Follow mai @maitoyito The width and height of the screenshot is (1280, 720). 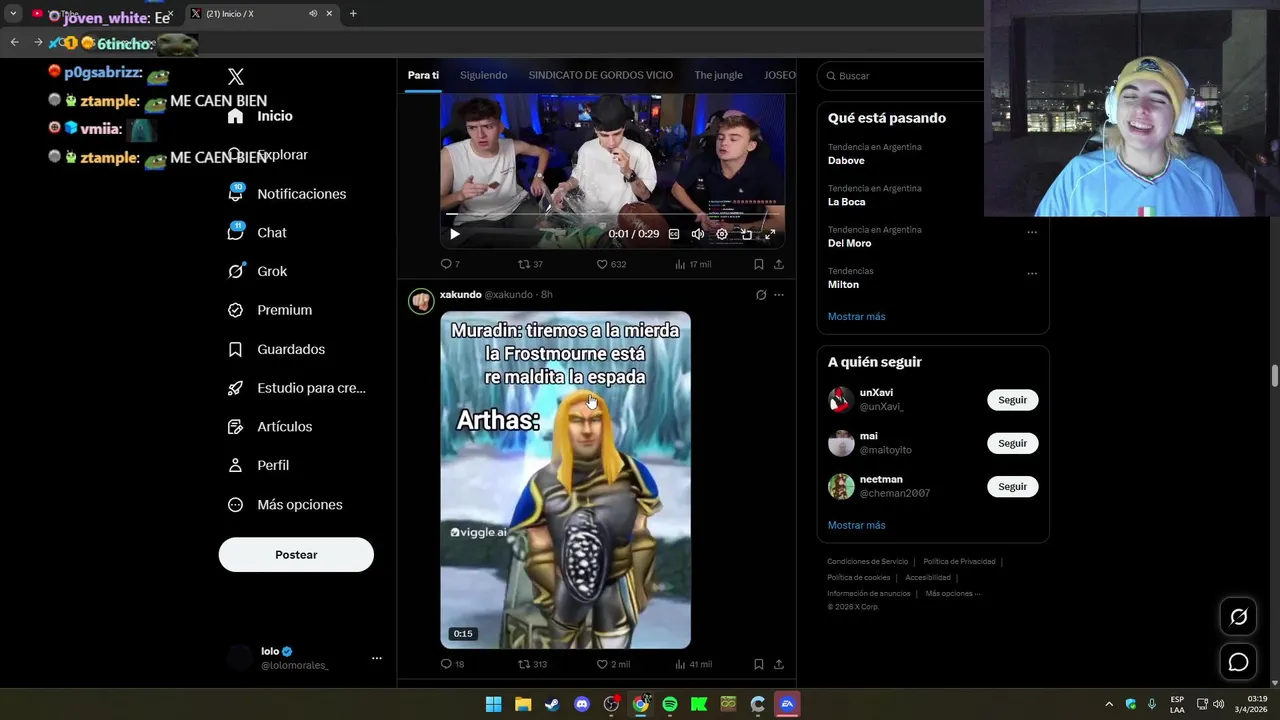coord(1013,443)
